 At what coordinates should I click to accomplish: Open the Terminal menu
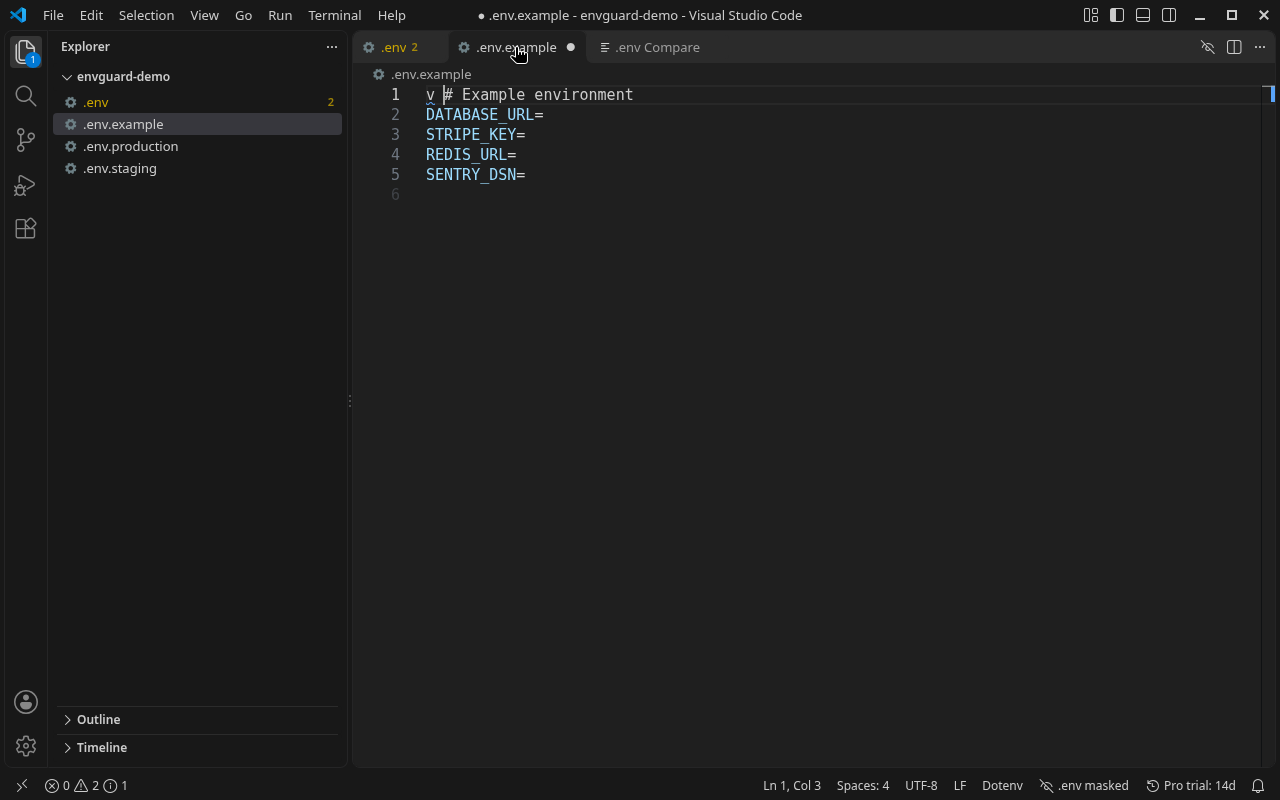tap(335, 15)
